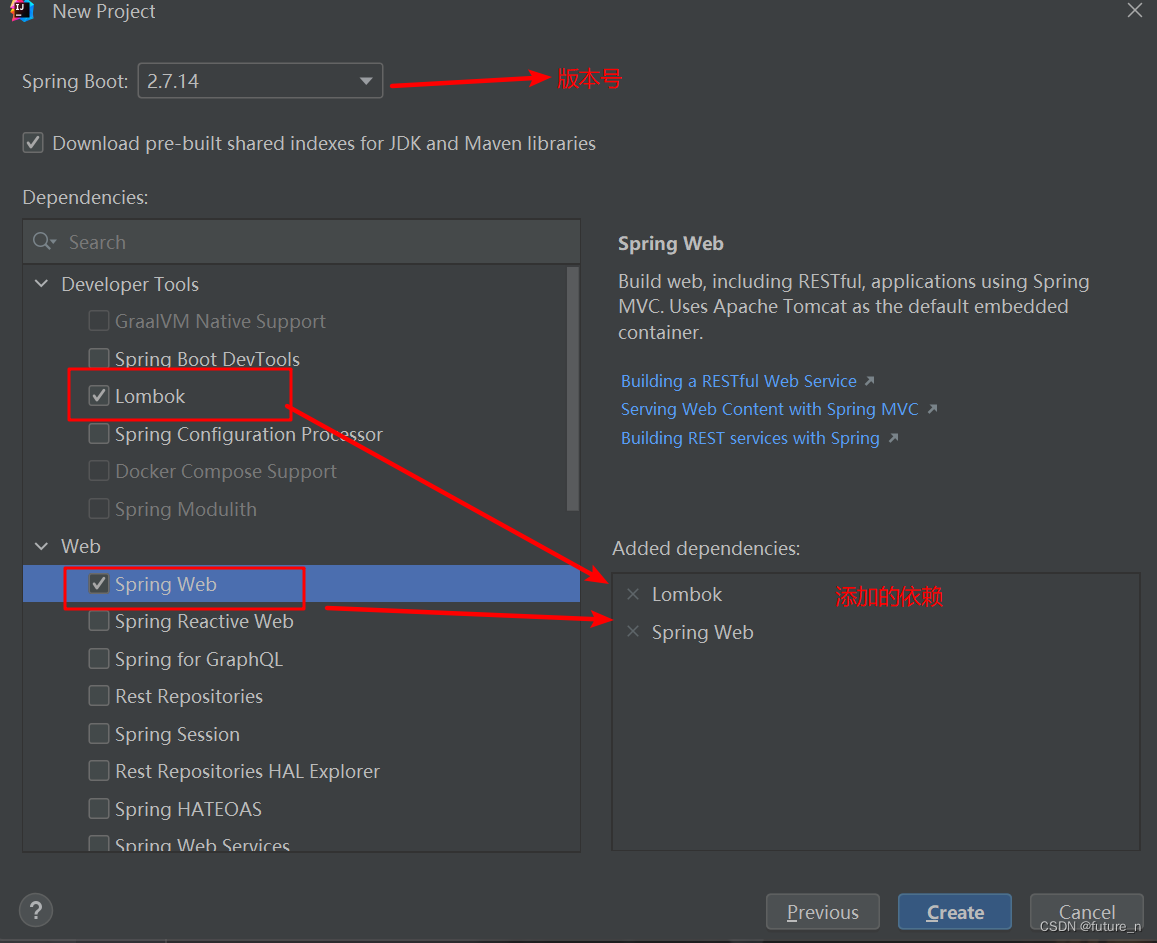Click the Spring Modulith checkbox
The width and height of the screenshot is (1157, 943).
(99, 508)
